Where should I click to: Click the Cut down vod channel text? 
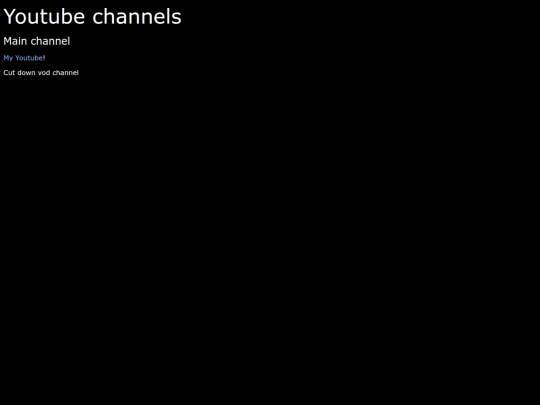41,73
